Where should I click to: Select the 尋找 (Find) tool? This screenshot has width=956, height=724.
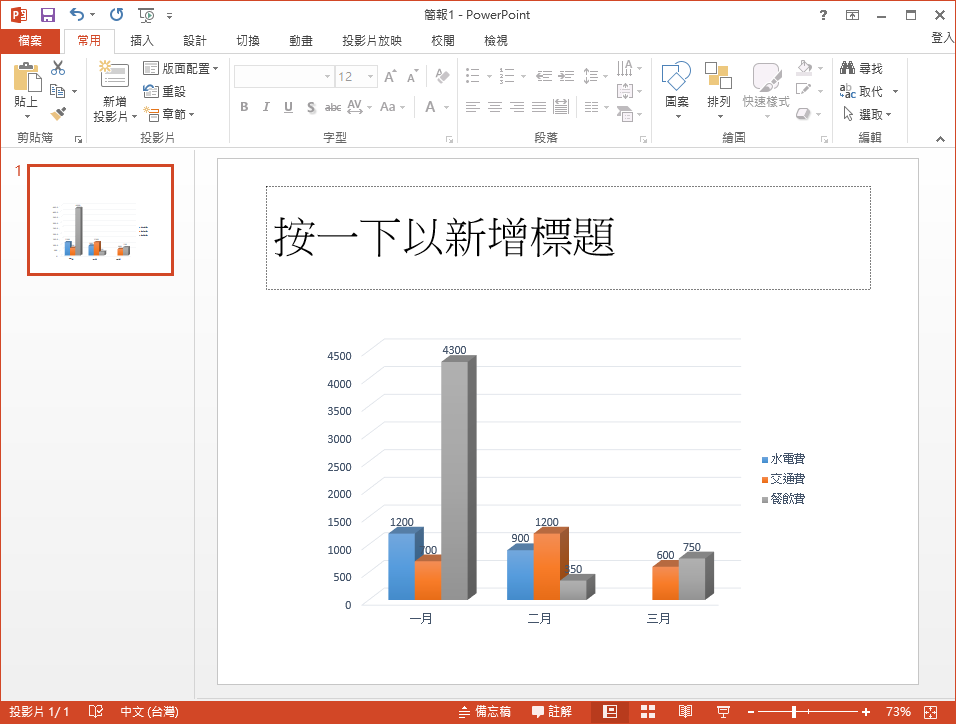pyautogui.click(x=864, y=68)
